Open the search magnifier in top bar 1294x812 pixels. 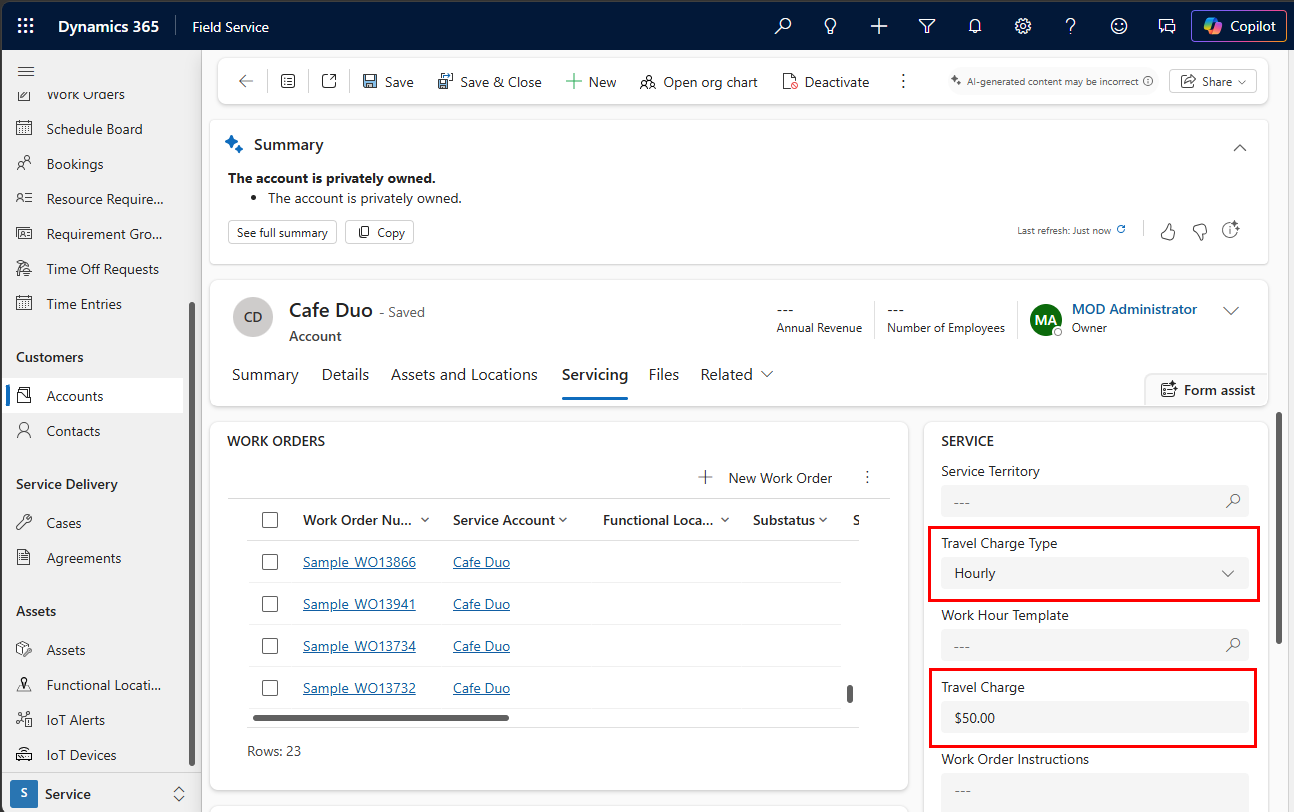783,26
